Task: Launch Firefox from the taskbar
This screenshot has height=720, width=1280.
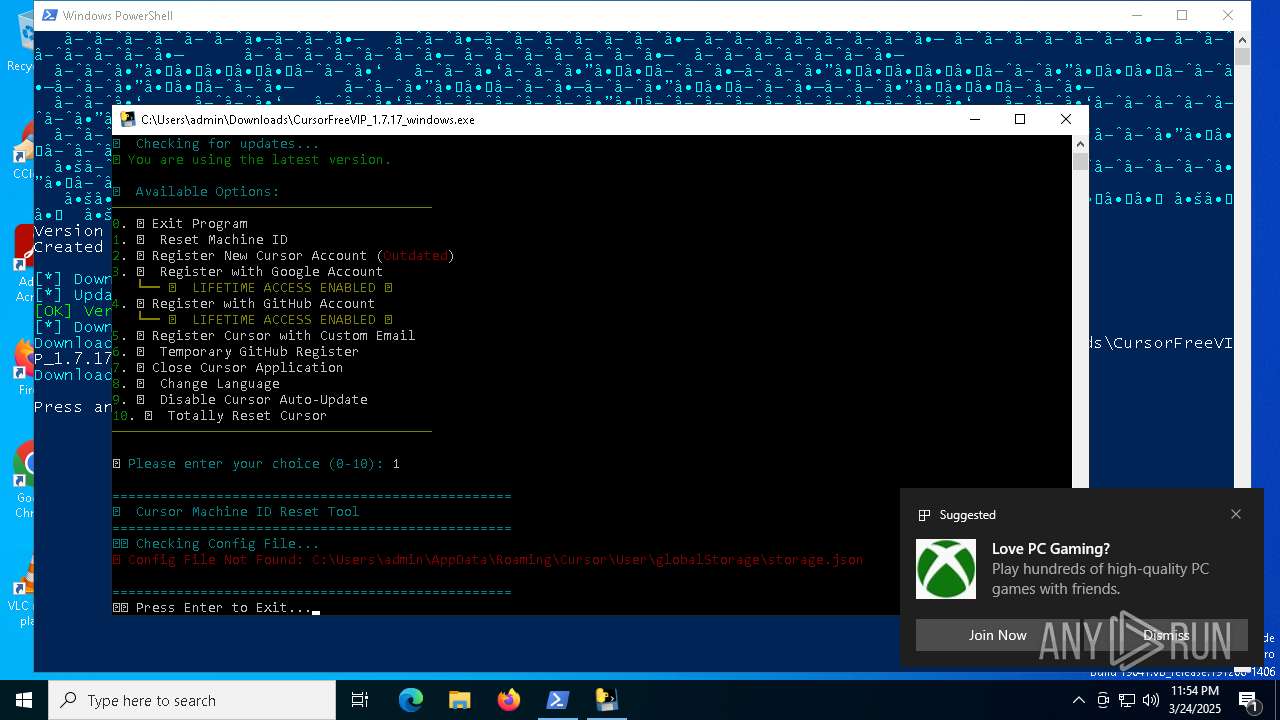Action: (x=509, y=700)
